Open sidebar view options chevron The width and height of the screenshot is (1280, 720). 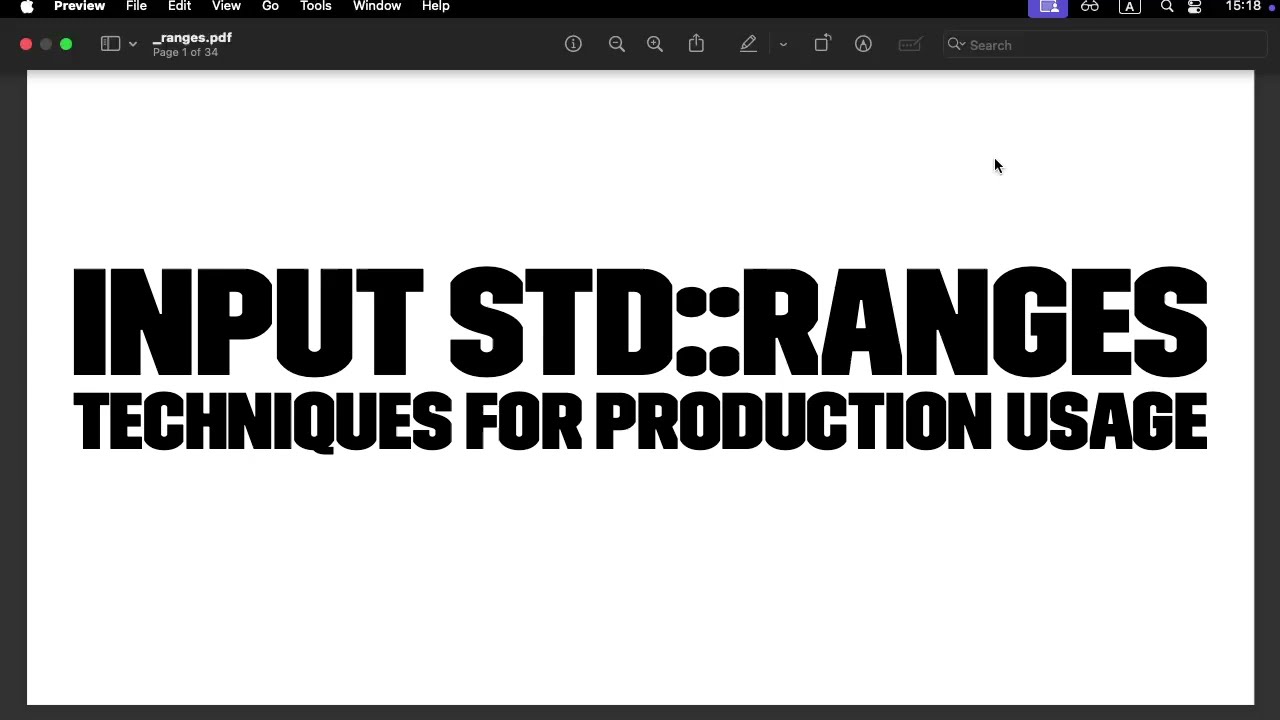pos(132,45)
